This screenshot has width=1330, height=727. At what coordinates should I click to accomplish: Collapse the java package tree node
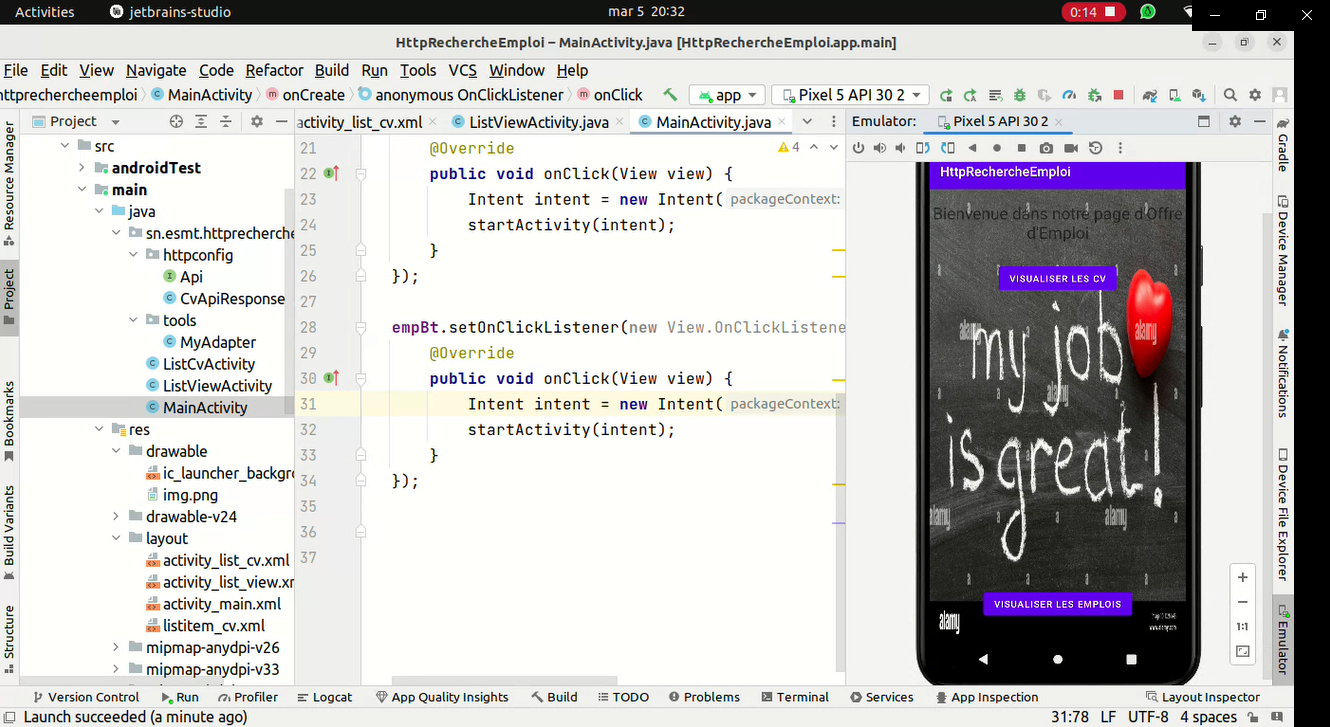(97, 211)
